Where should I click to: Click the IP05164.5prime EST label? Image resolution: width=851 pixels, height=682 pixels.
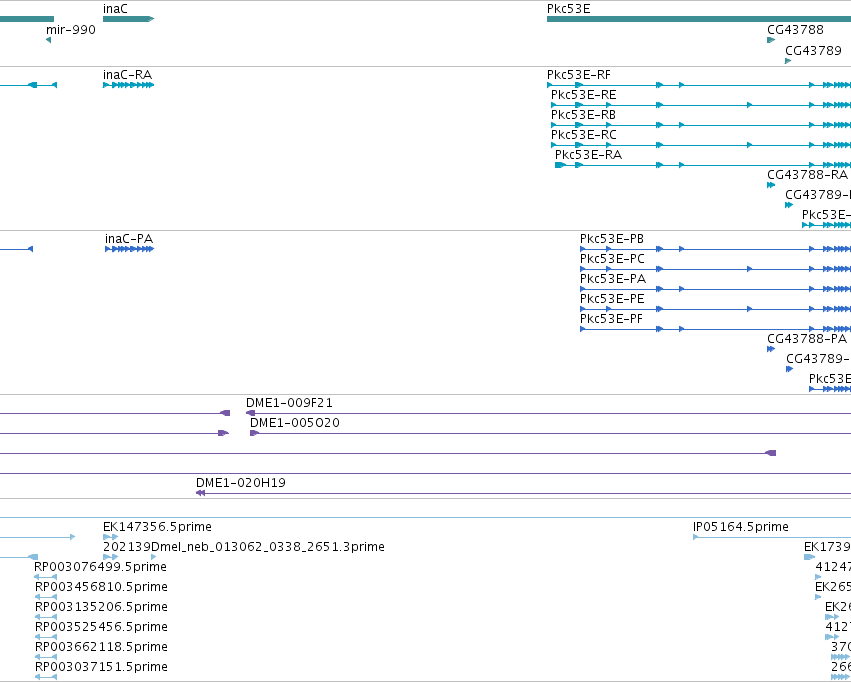pos(741,527)
